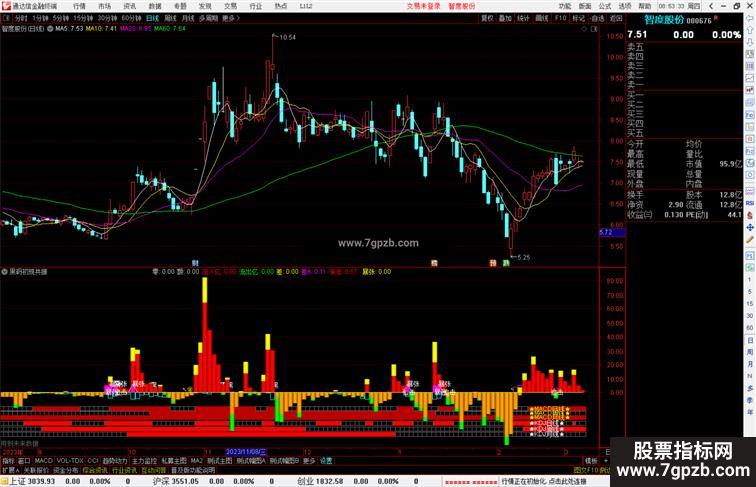Switch to 1分钟 period
Viewport: 756px width, 487px height.
40,18
